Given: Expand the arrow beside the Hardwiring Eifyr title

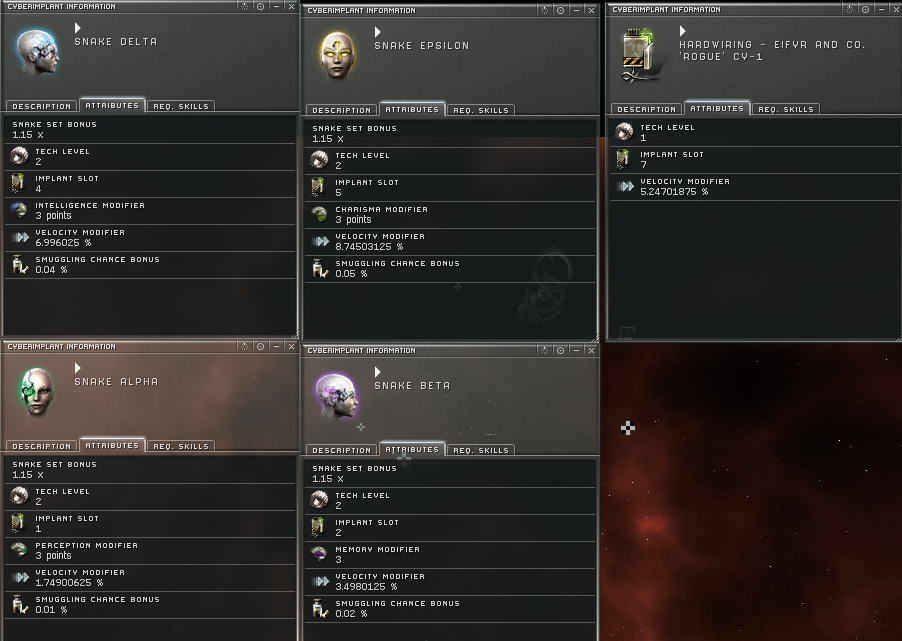Looking at the screenshot, I should 682,30.
